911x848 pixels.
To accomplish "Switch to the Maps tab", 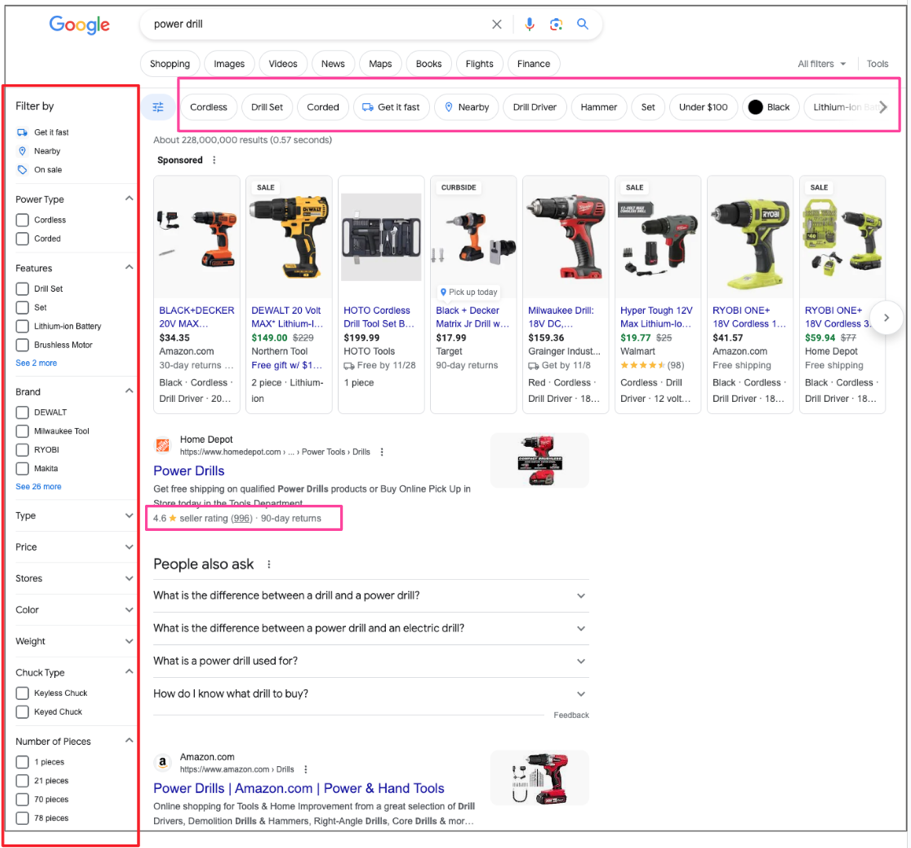I will [381, 64].
